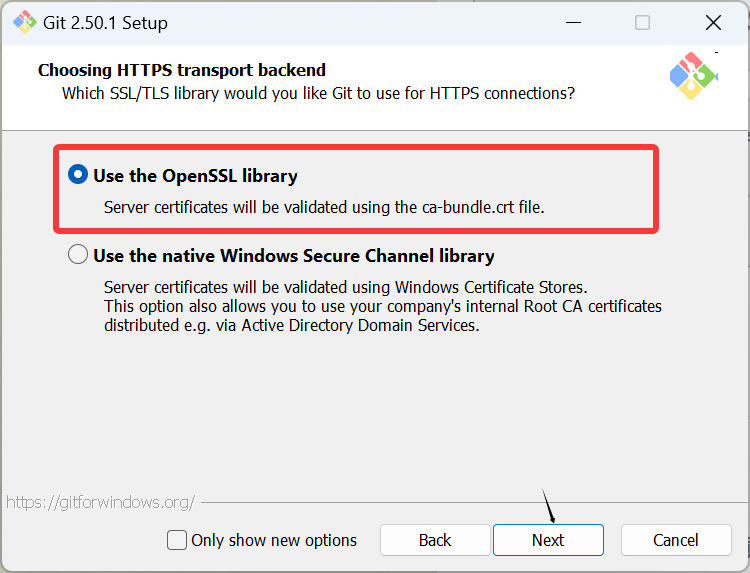The height and width of the screenshot is (573, 750).
Task: Click the Windows Certificate Stores description text
Action: click(x=345, y=287)
